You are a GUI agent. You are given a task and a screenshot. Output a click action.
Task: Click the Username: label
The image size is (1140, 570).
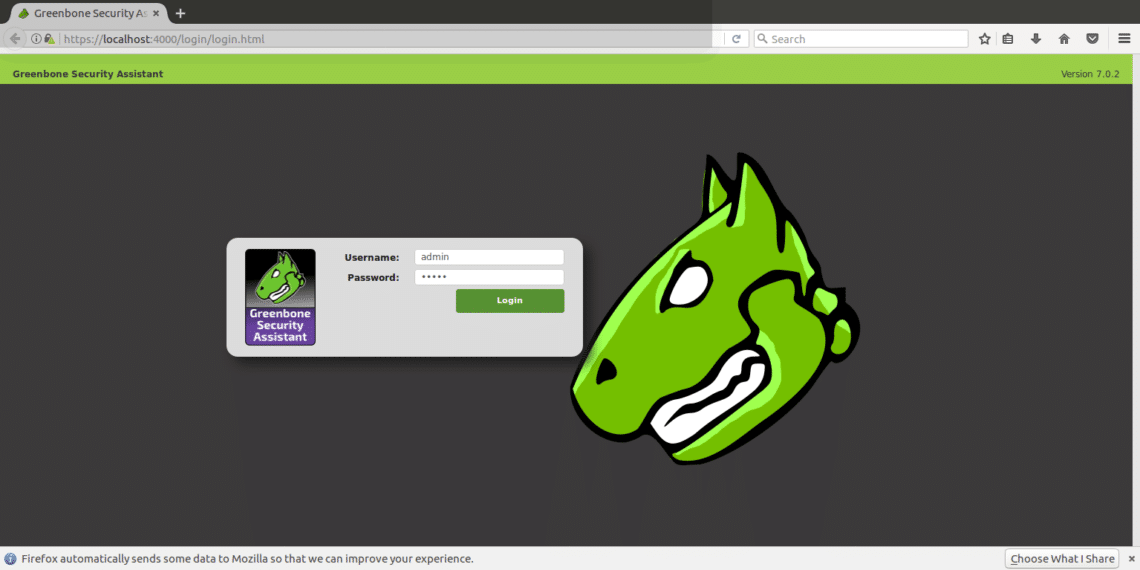tap(372, 257)
